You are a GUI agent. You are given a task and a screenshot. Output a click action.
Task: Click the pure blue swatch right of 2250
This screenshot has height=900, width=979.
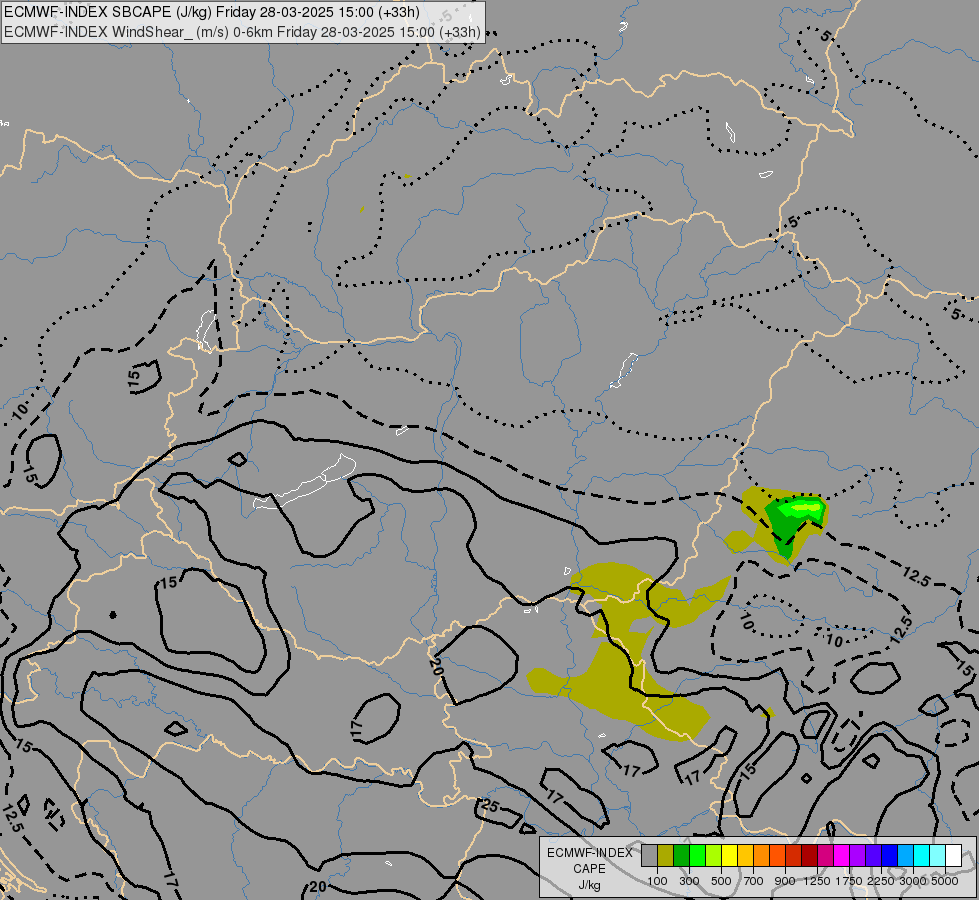[889, 855]
